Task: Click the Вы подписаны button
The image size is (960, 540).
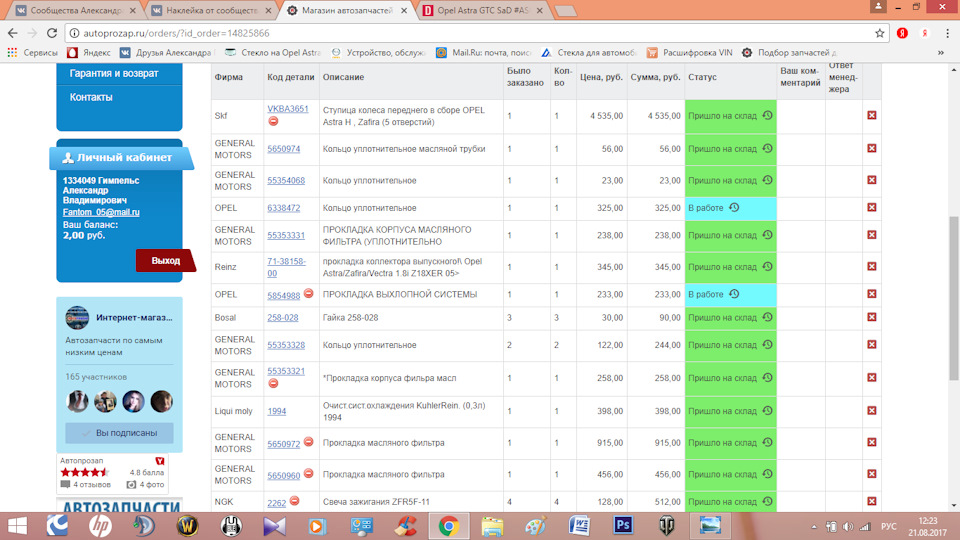Action: (x=119, y=433)
